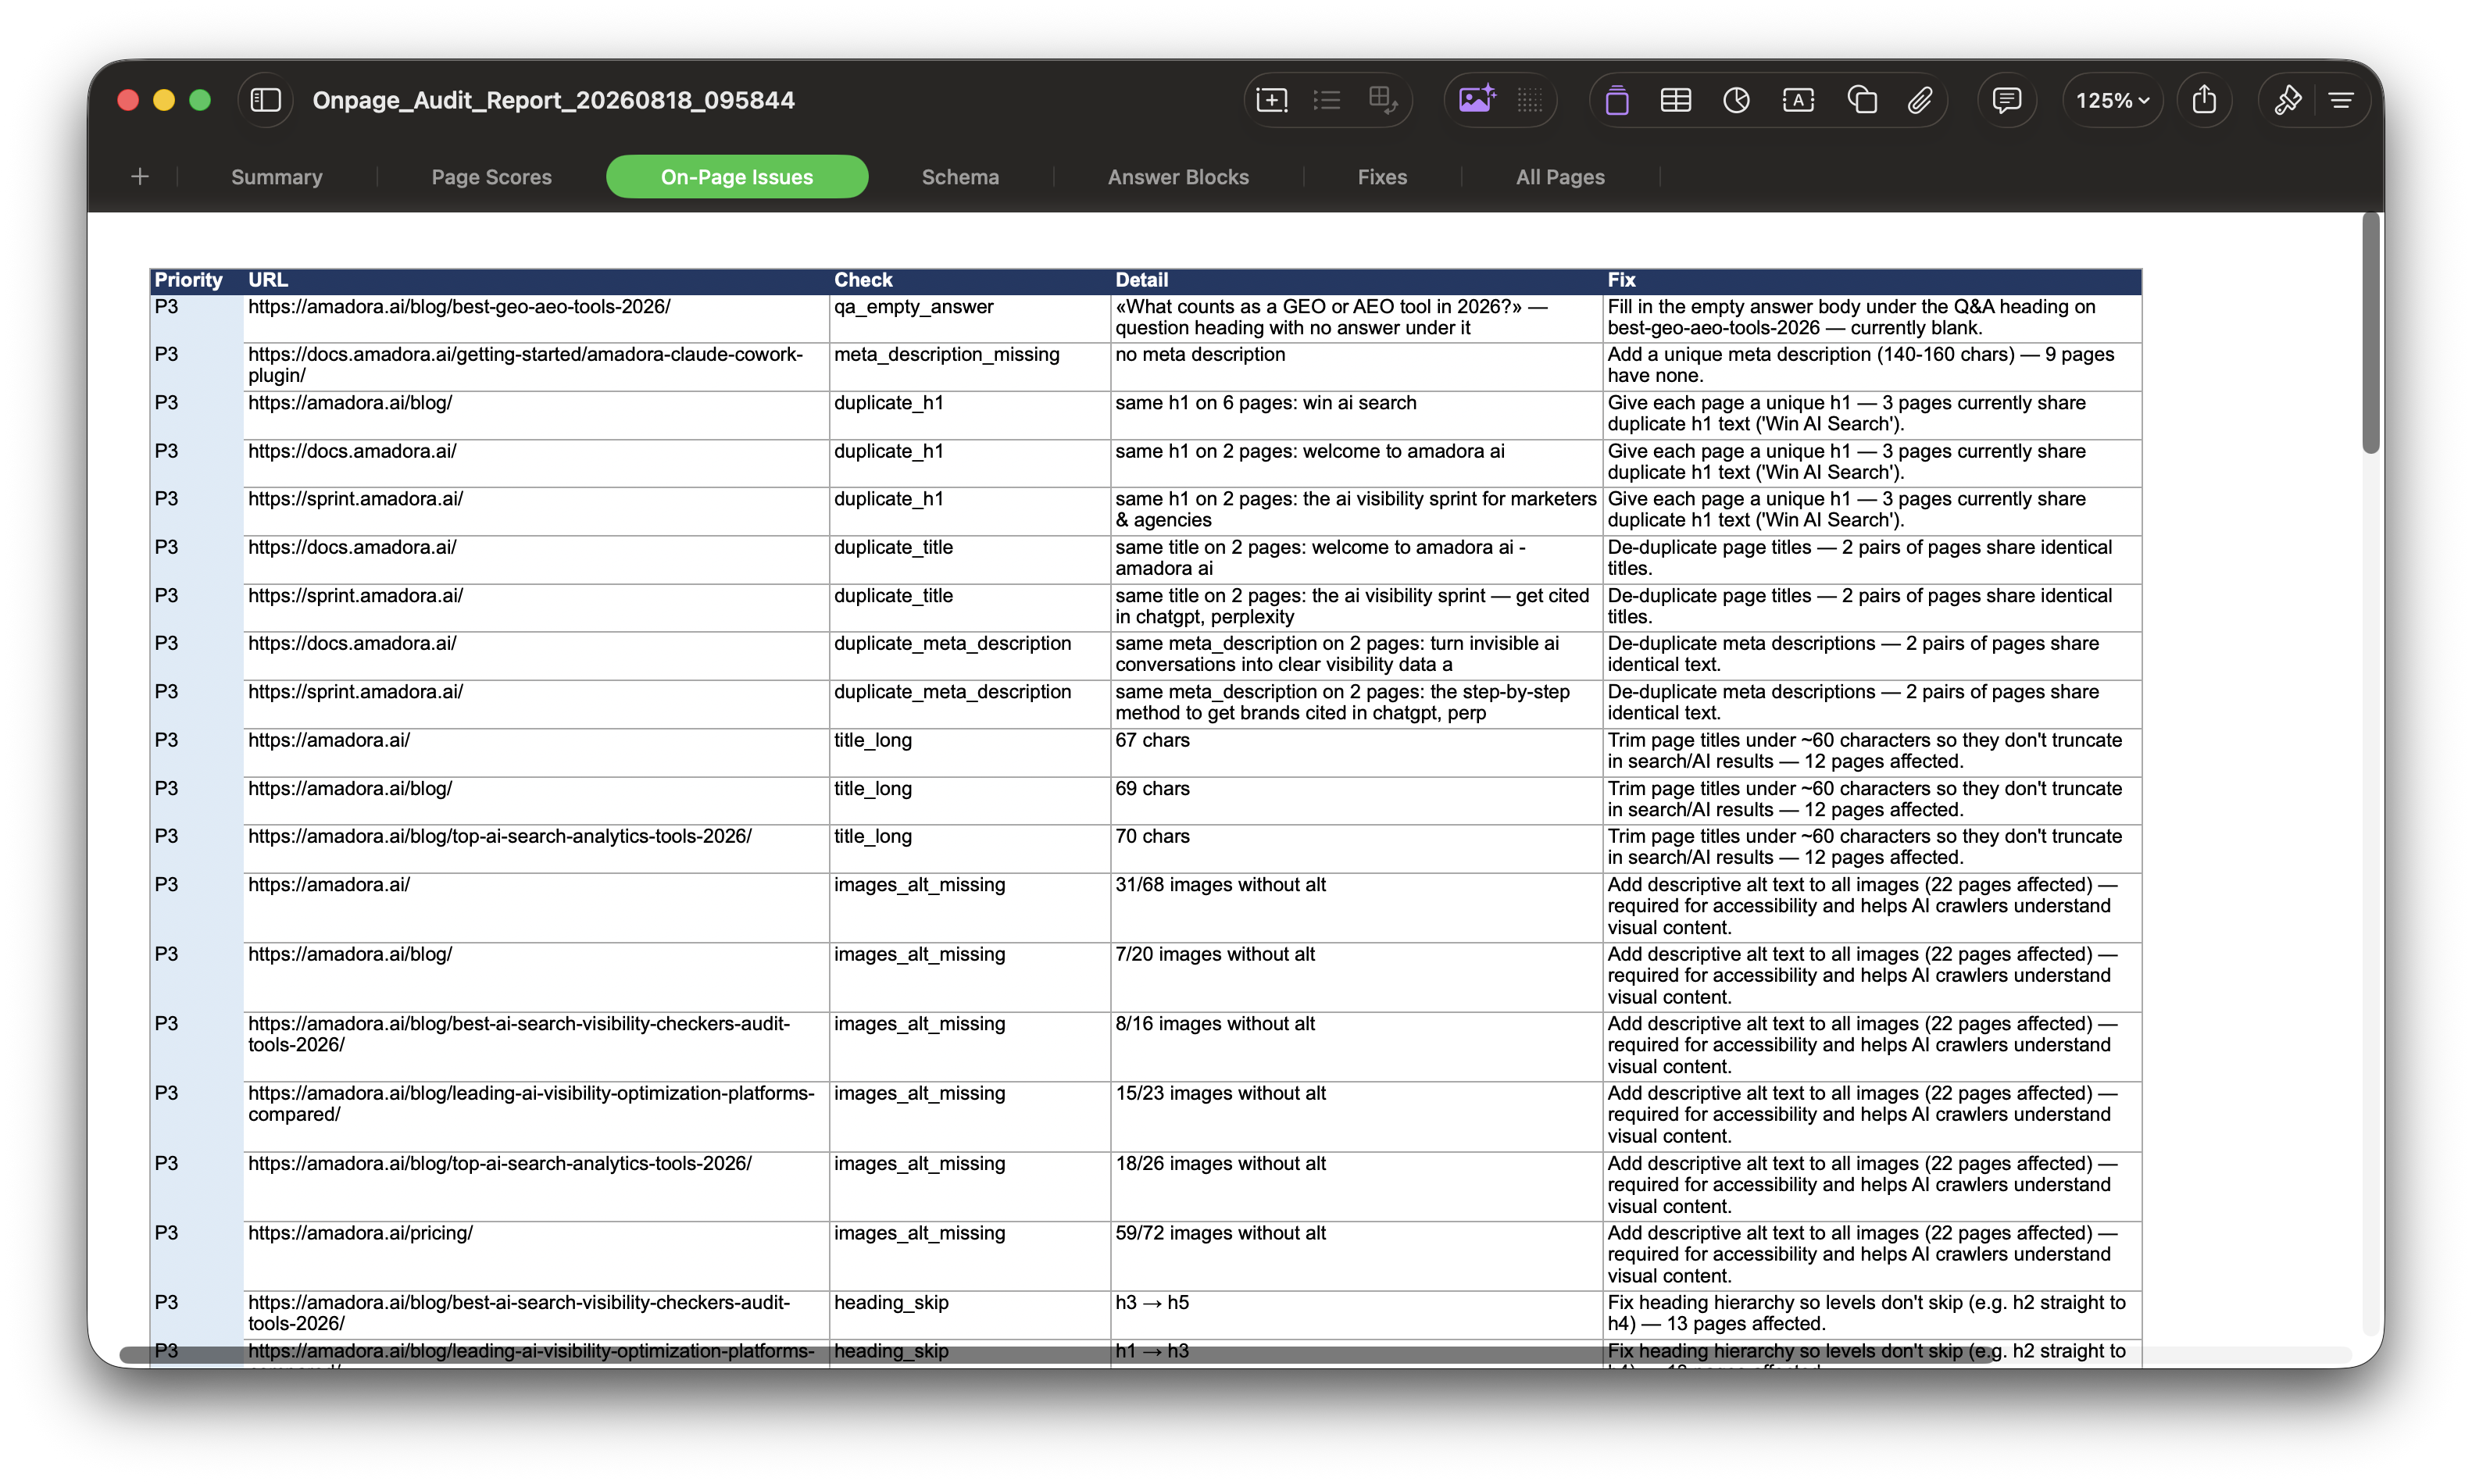Screen dimensions: 2472x1484
Task: Add a new sheet with the plus button
Action: pyautogui.click(x=140, y=177)
